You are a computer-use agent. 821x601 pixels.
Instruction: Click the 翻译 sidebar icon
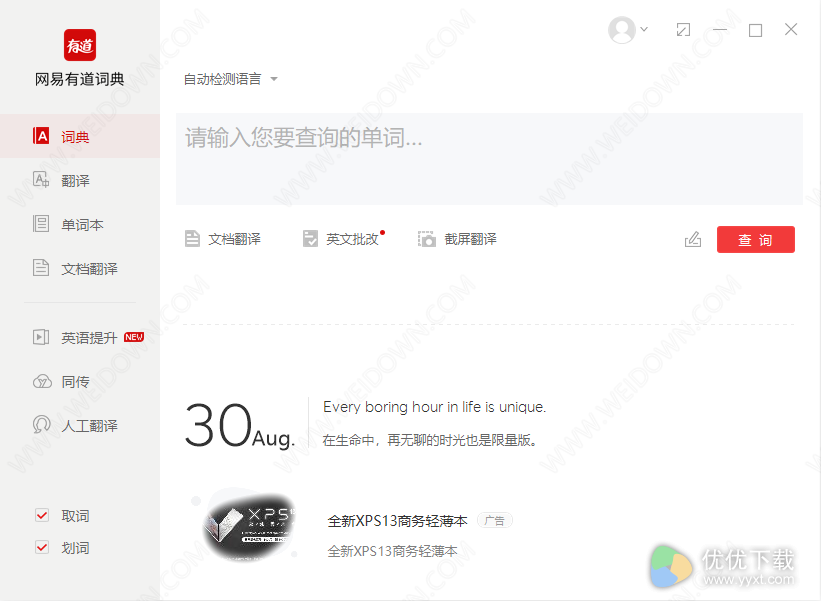pyautogui.click(x=41, y=180)
